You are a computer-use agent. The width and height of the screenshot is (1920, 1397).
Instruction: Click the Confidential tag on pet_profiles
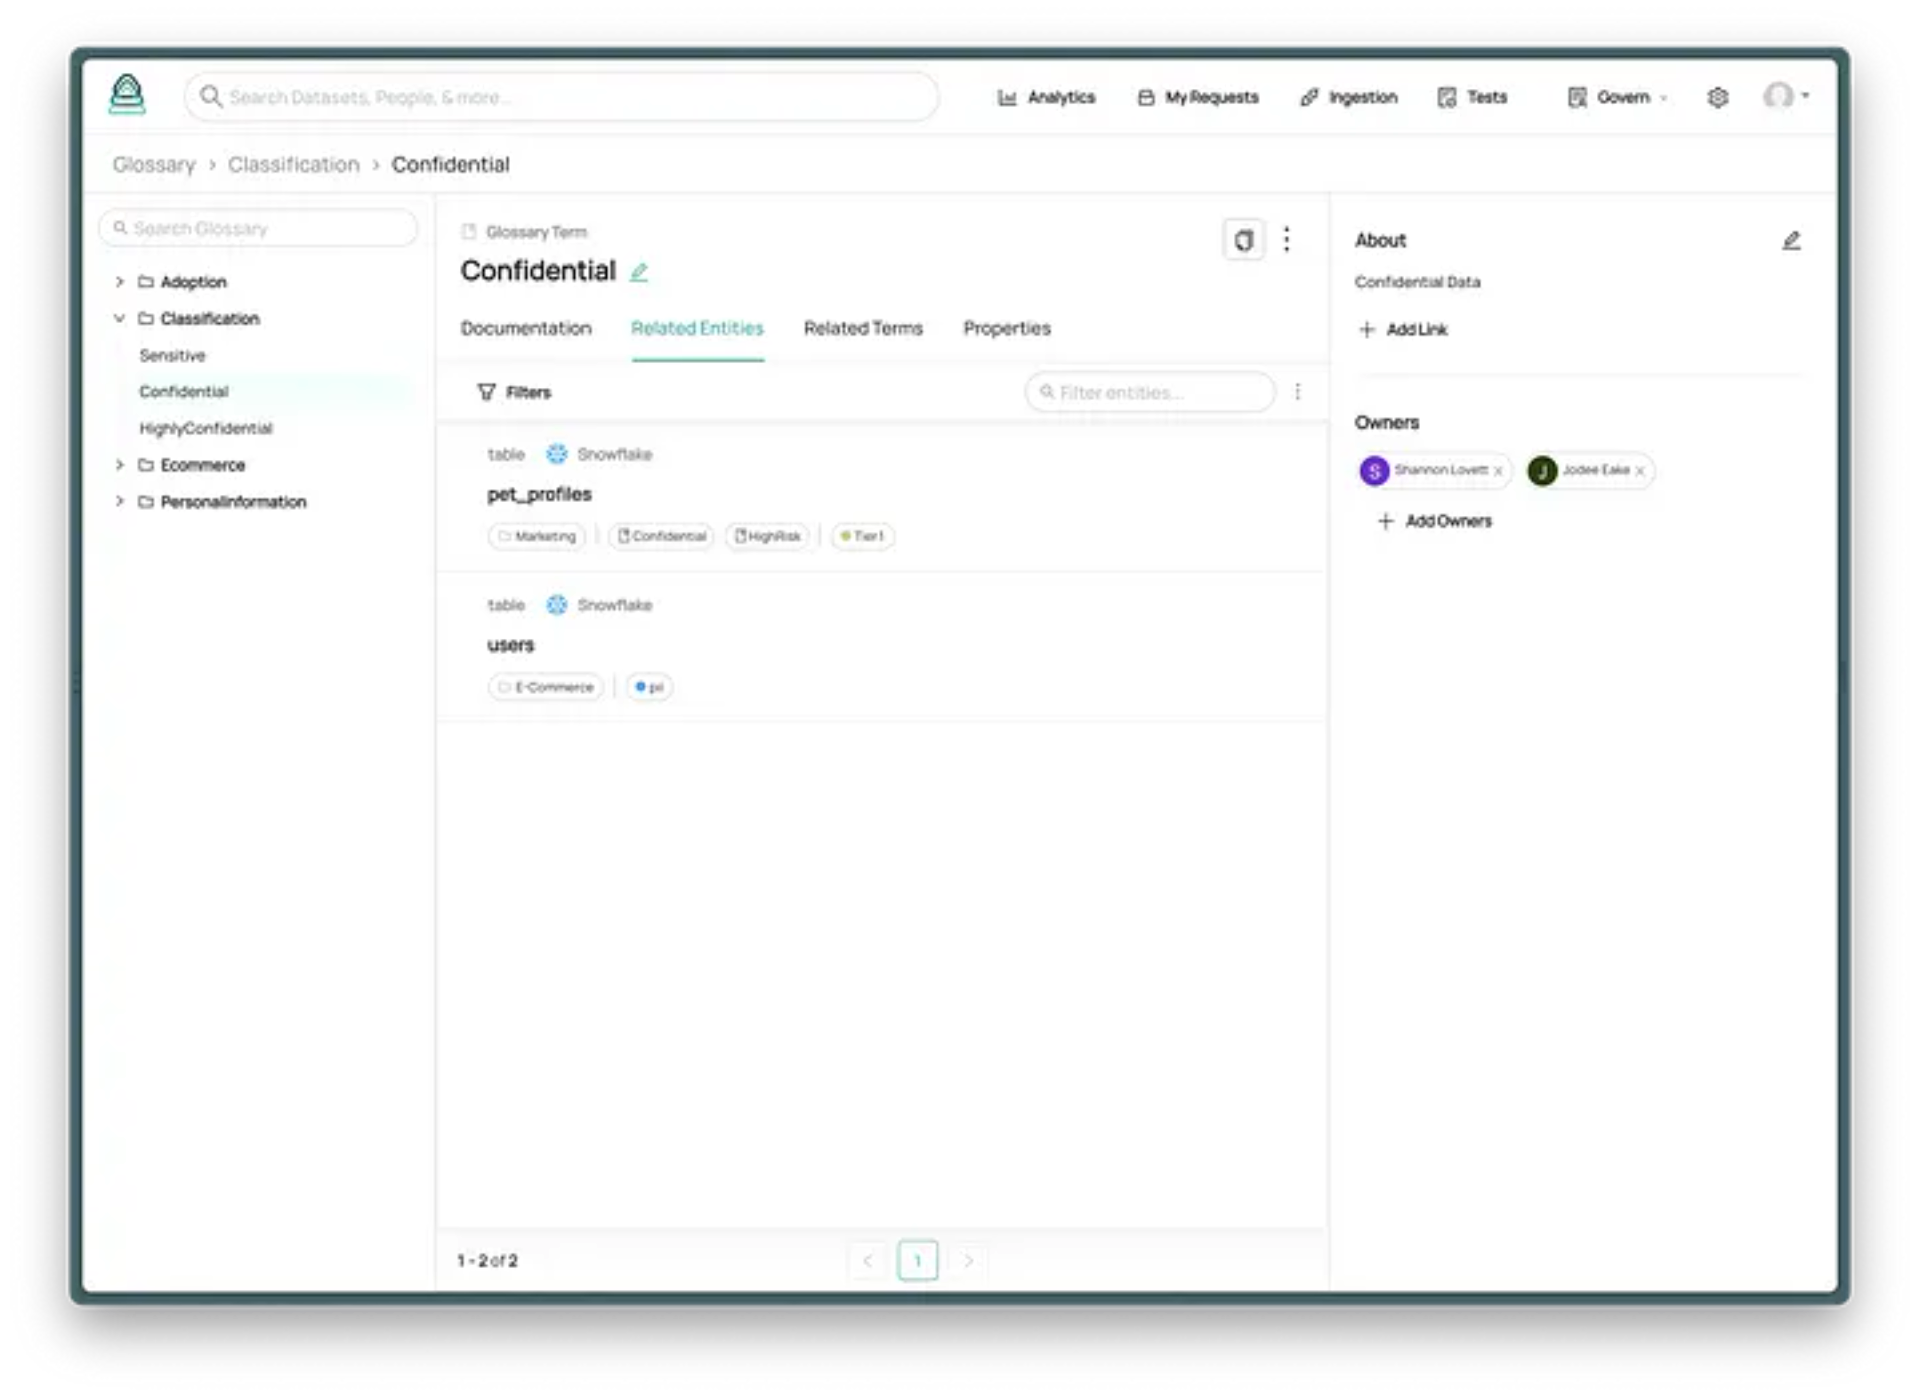661,536
